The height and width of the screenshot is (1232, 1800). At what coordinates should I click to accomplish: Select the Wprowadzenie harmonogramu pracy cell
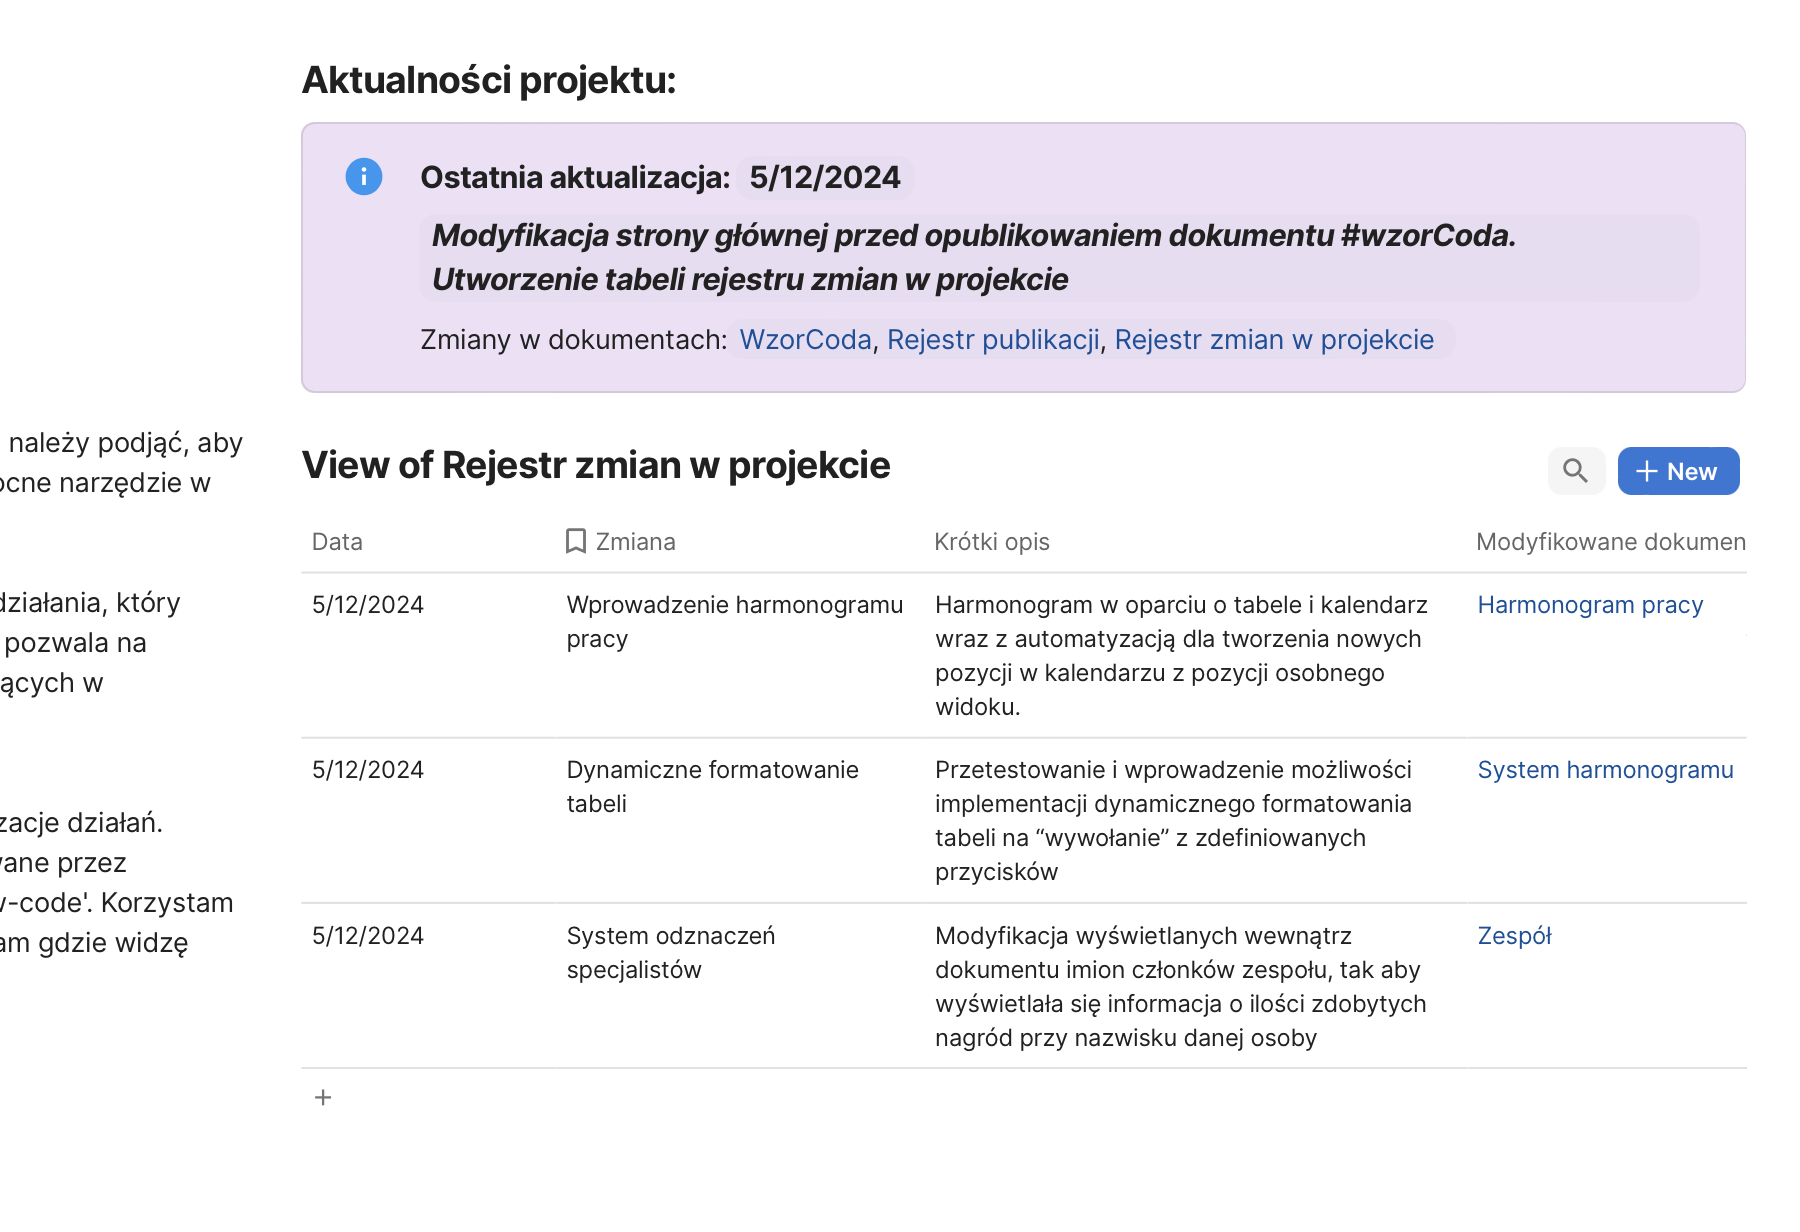pyautogui.click(x=734, y=622)
